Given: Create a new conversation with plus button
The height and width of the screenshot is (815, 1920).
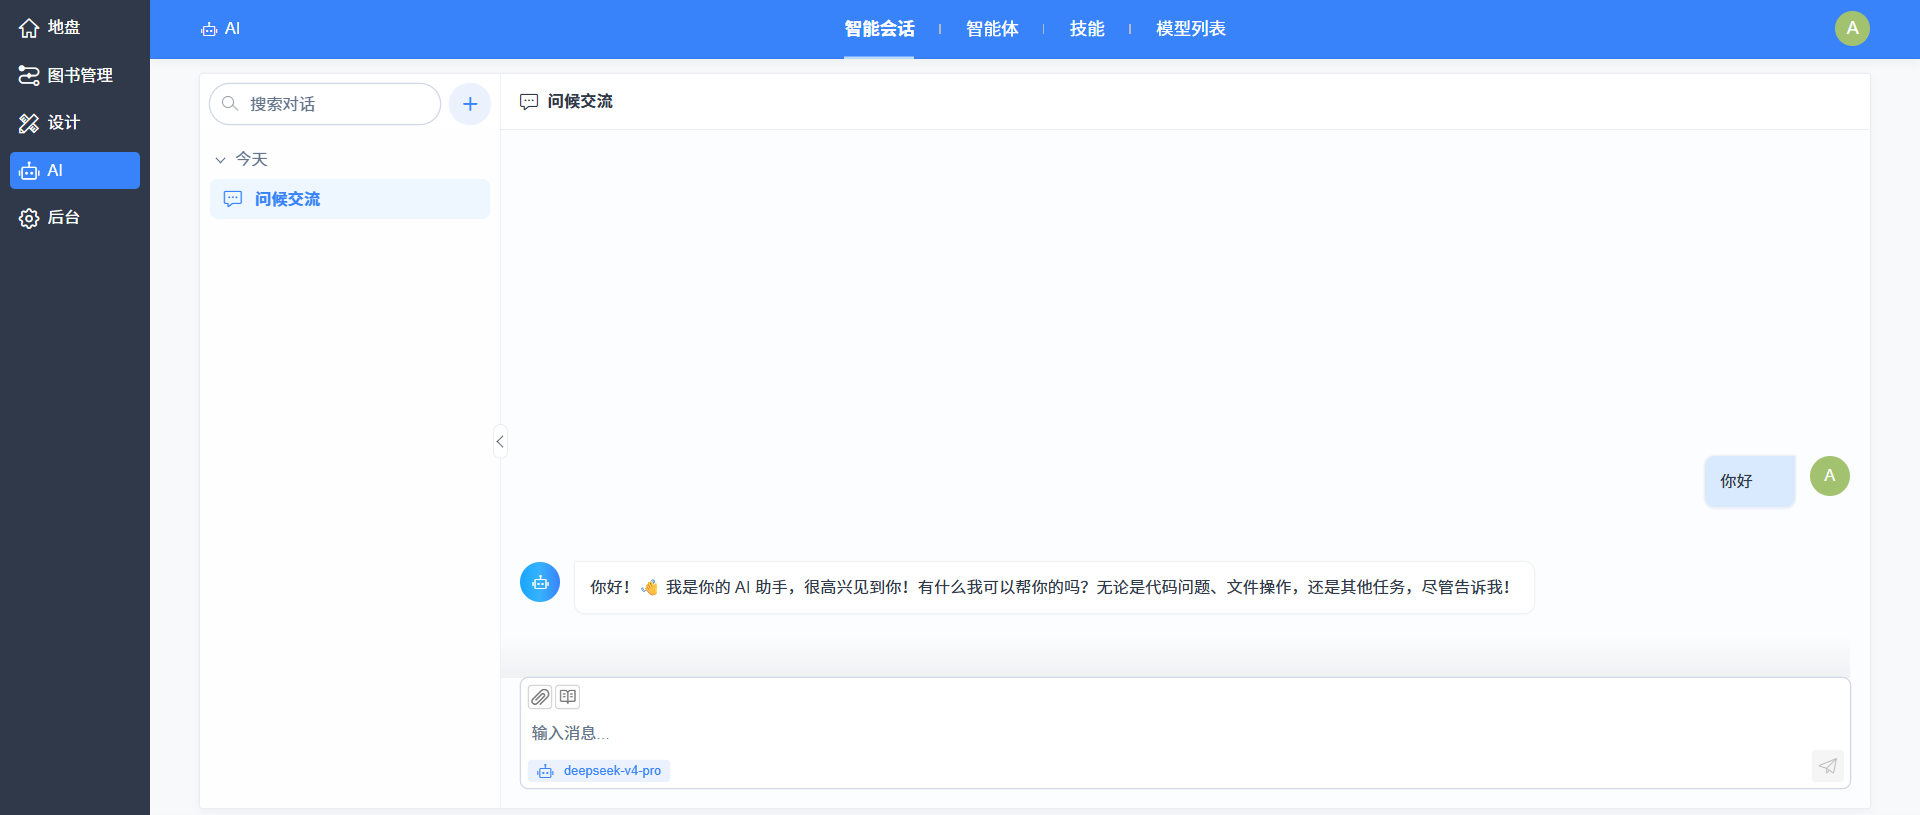Looking at the screenshot, I should pos(470,104).
